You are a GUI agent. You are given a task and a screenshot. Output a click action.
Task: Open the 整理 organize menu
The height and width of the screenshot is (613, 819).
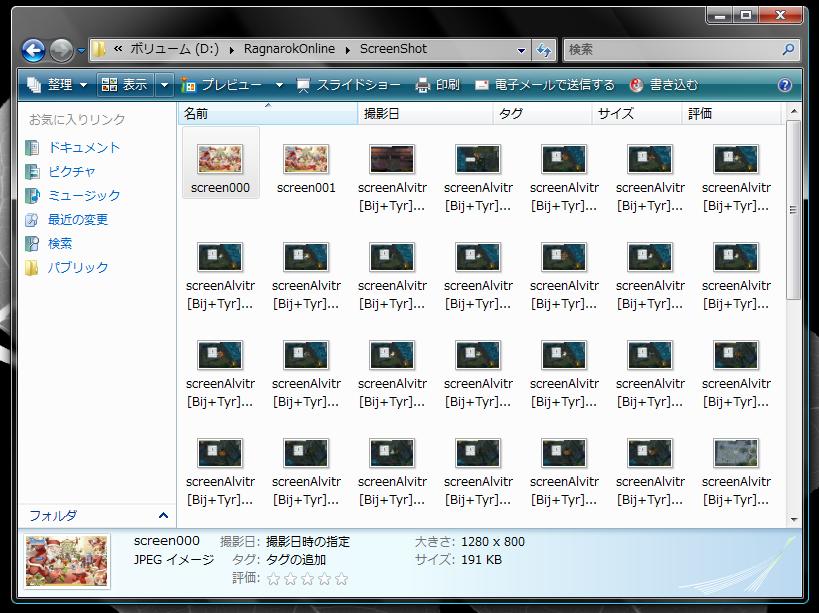coord(56,85)
